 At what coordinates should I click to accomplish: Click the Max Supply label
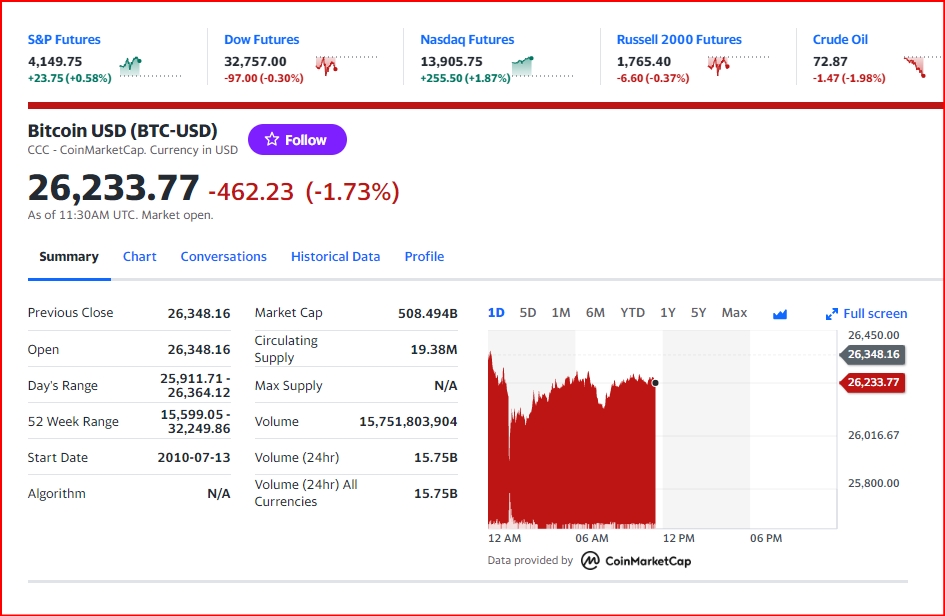(x=288, y=386)
